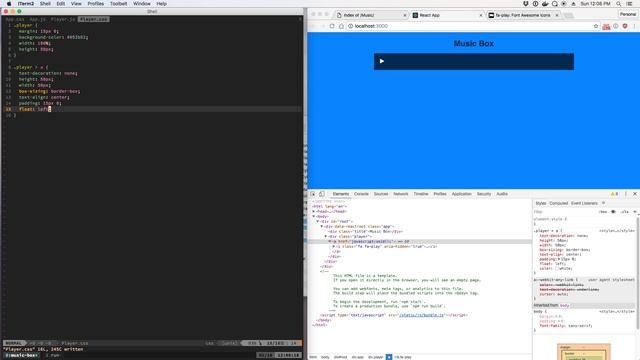Open the Event Listeners tab
The height and width of the screenshot is (360, 640).
584,203
